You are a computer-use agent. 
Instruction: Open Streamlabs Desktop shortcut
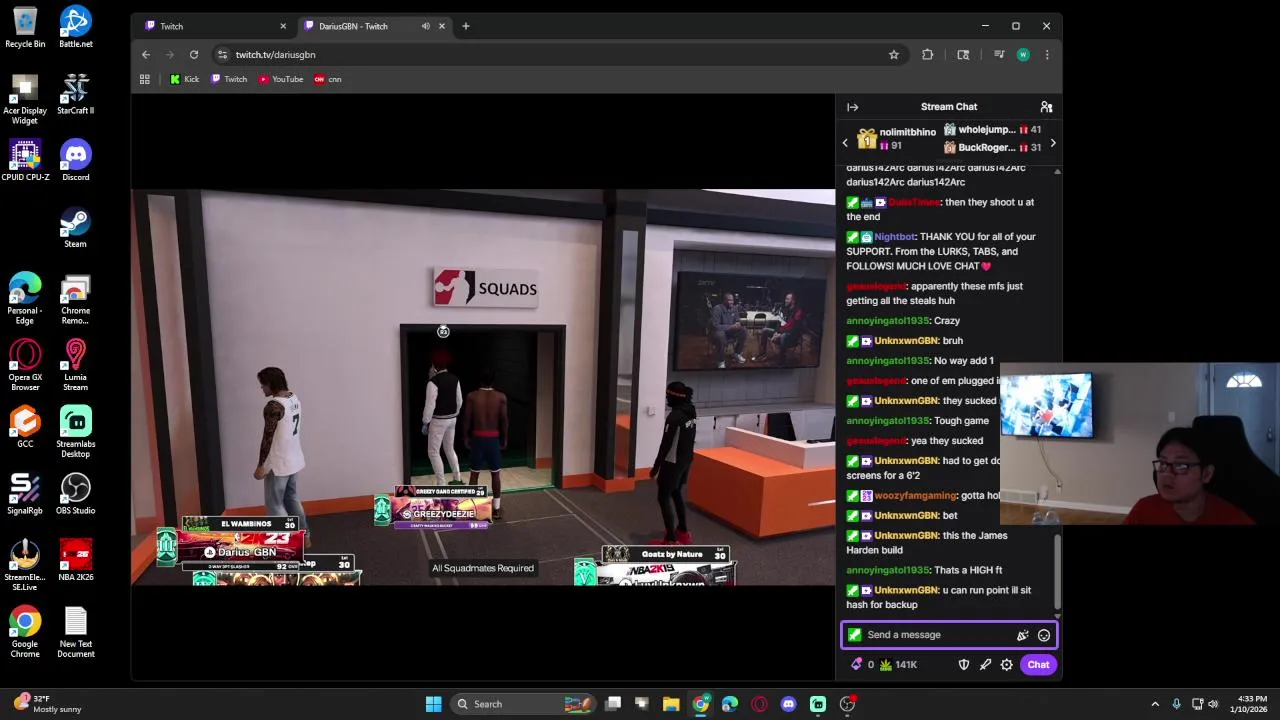pyautogui.click(x=76, y=432)
